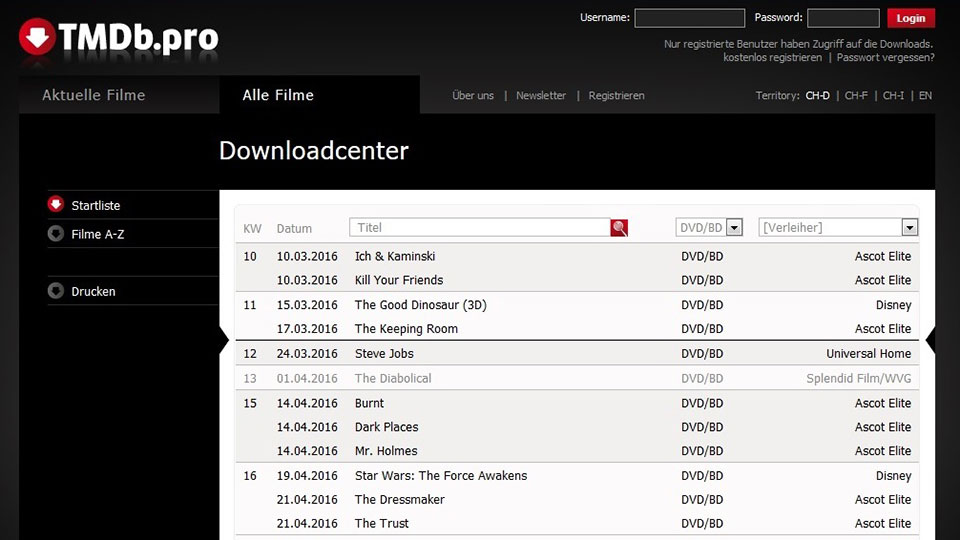Switch territory to CH-F

click(x=855, y=96)
